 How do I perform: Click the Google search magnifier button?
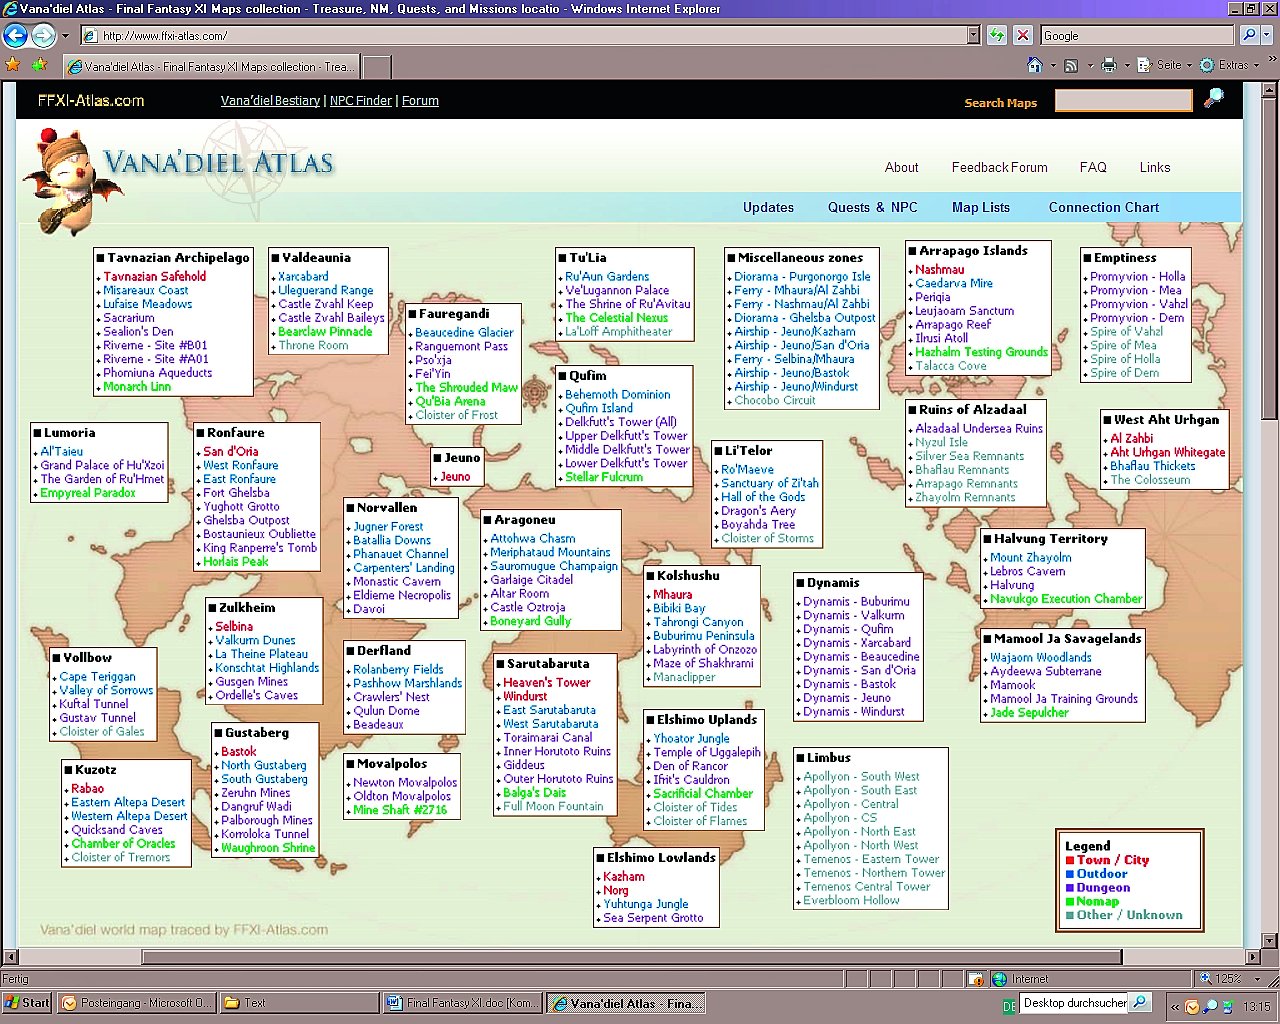click(1249, 35)
